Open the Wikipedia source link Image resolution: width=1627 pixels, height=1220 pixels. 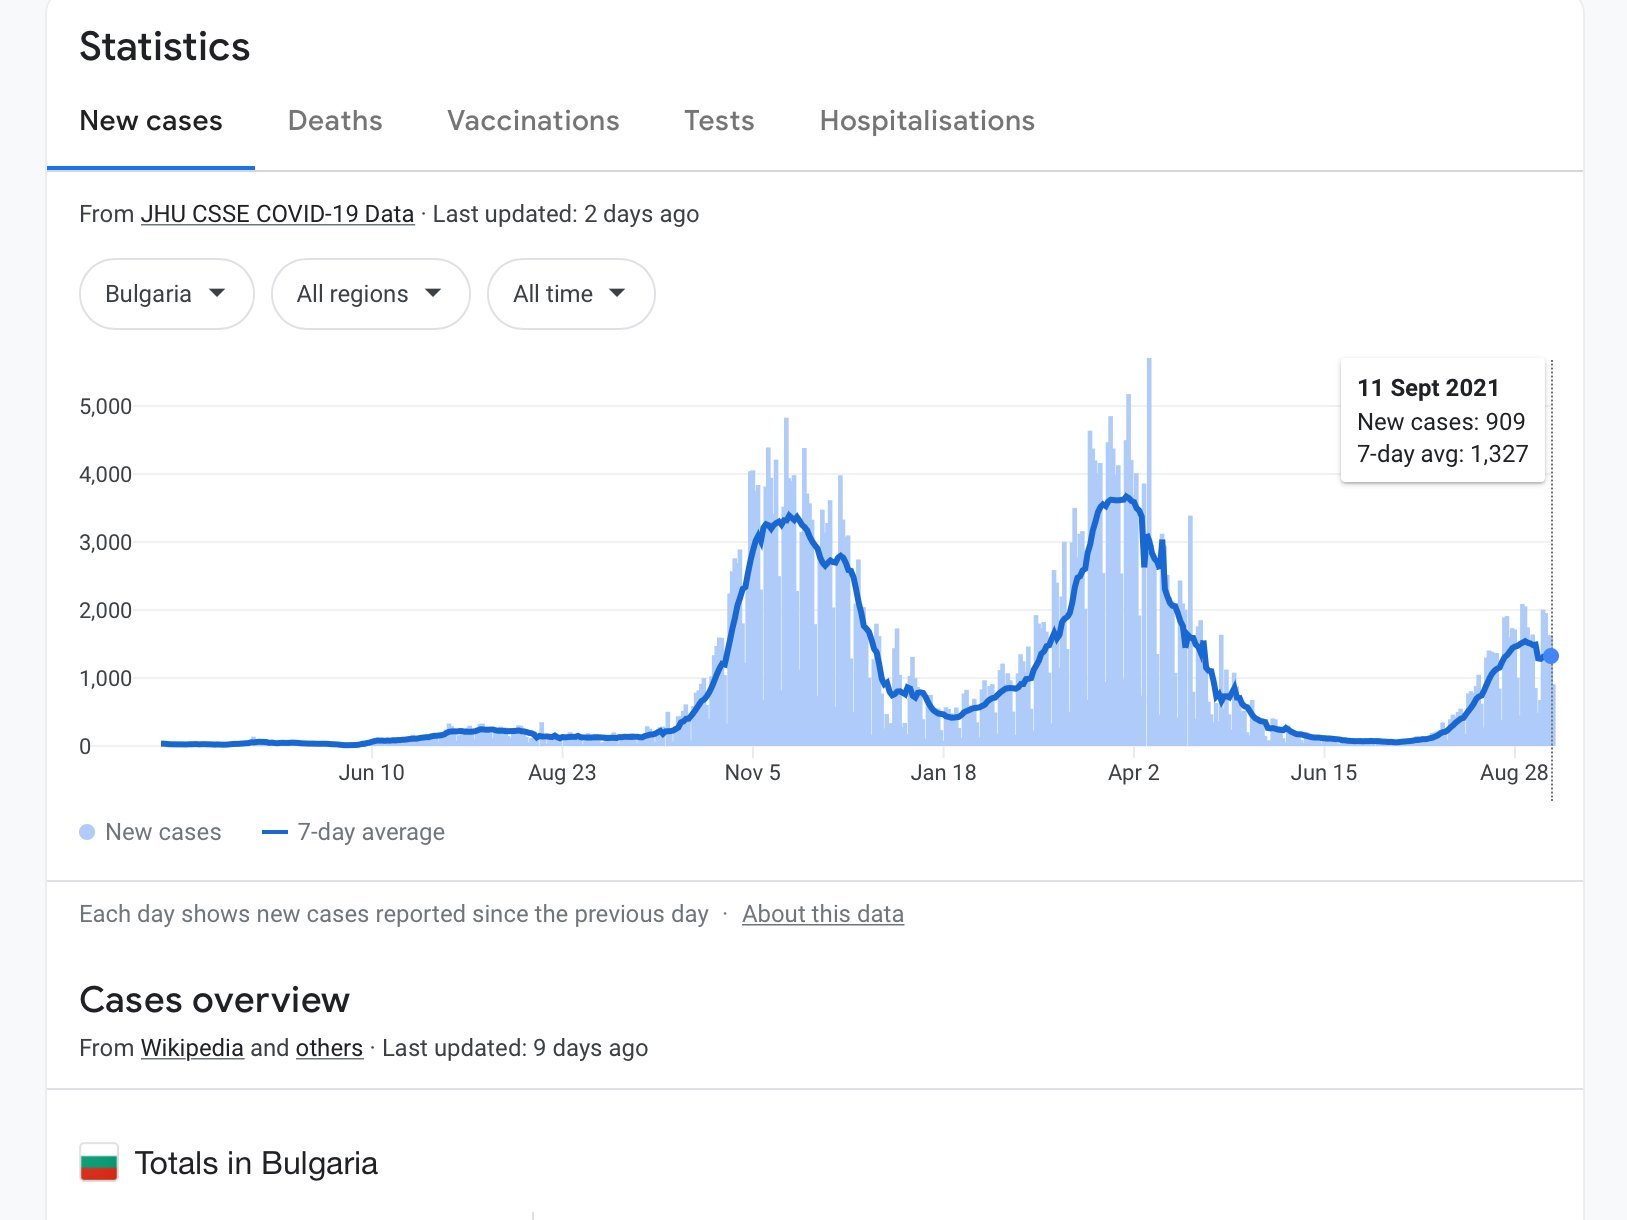tap(192, 1048)
